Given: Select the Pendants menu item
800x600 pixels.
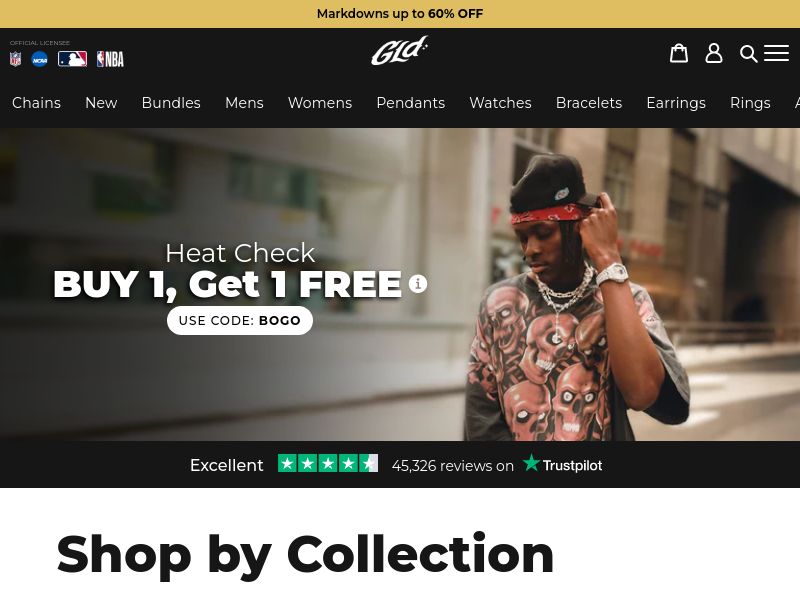Looking at the screenshot, I should coord(411,103).
